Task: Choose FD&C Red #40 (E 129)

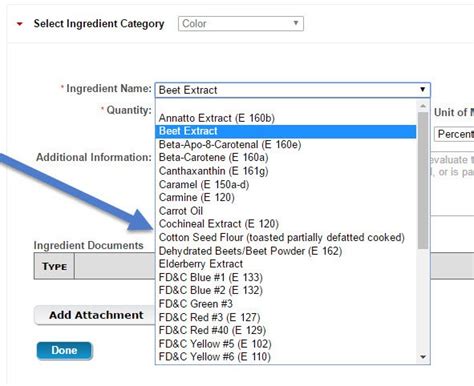Action: tap(286, 330)
